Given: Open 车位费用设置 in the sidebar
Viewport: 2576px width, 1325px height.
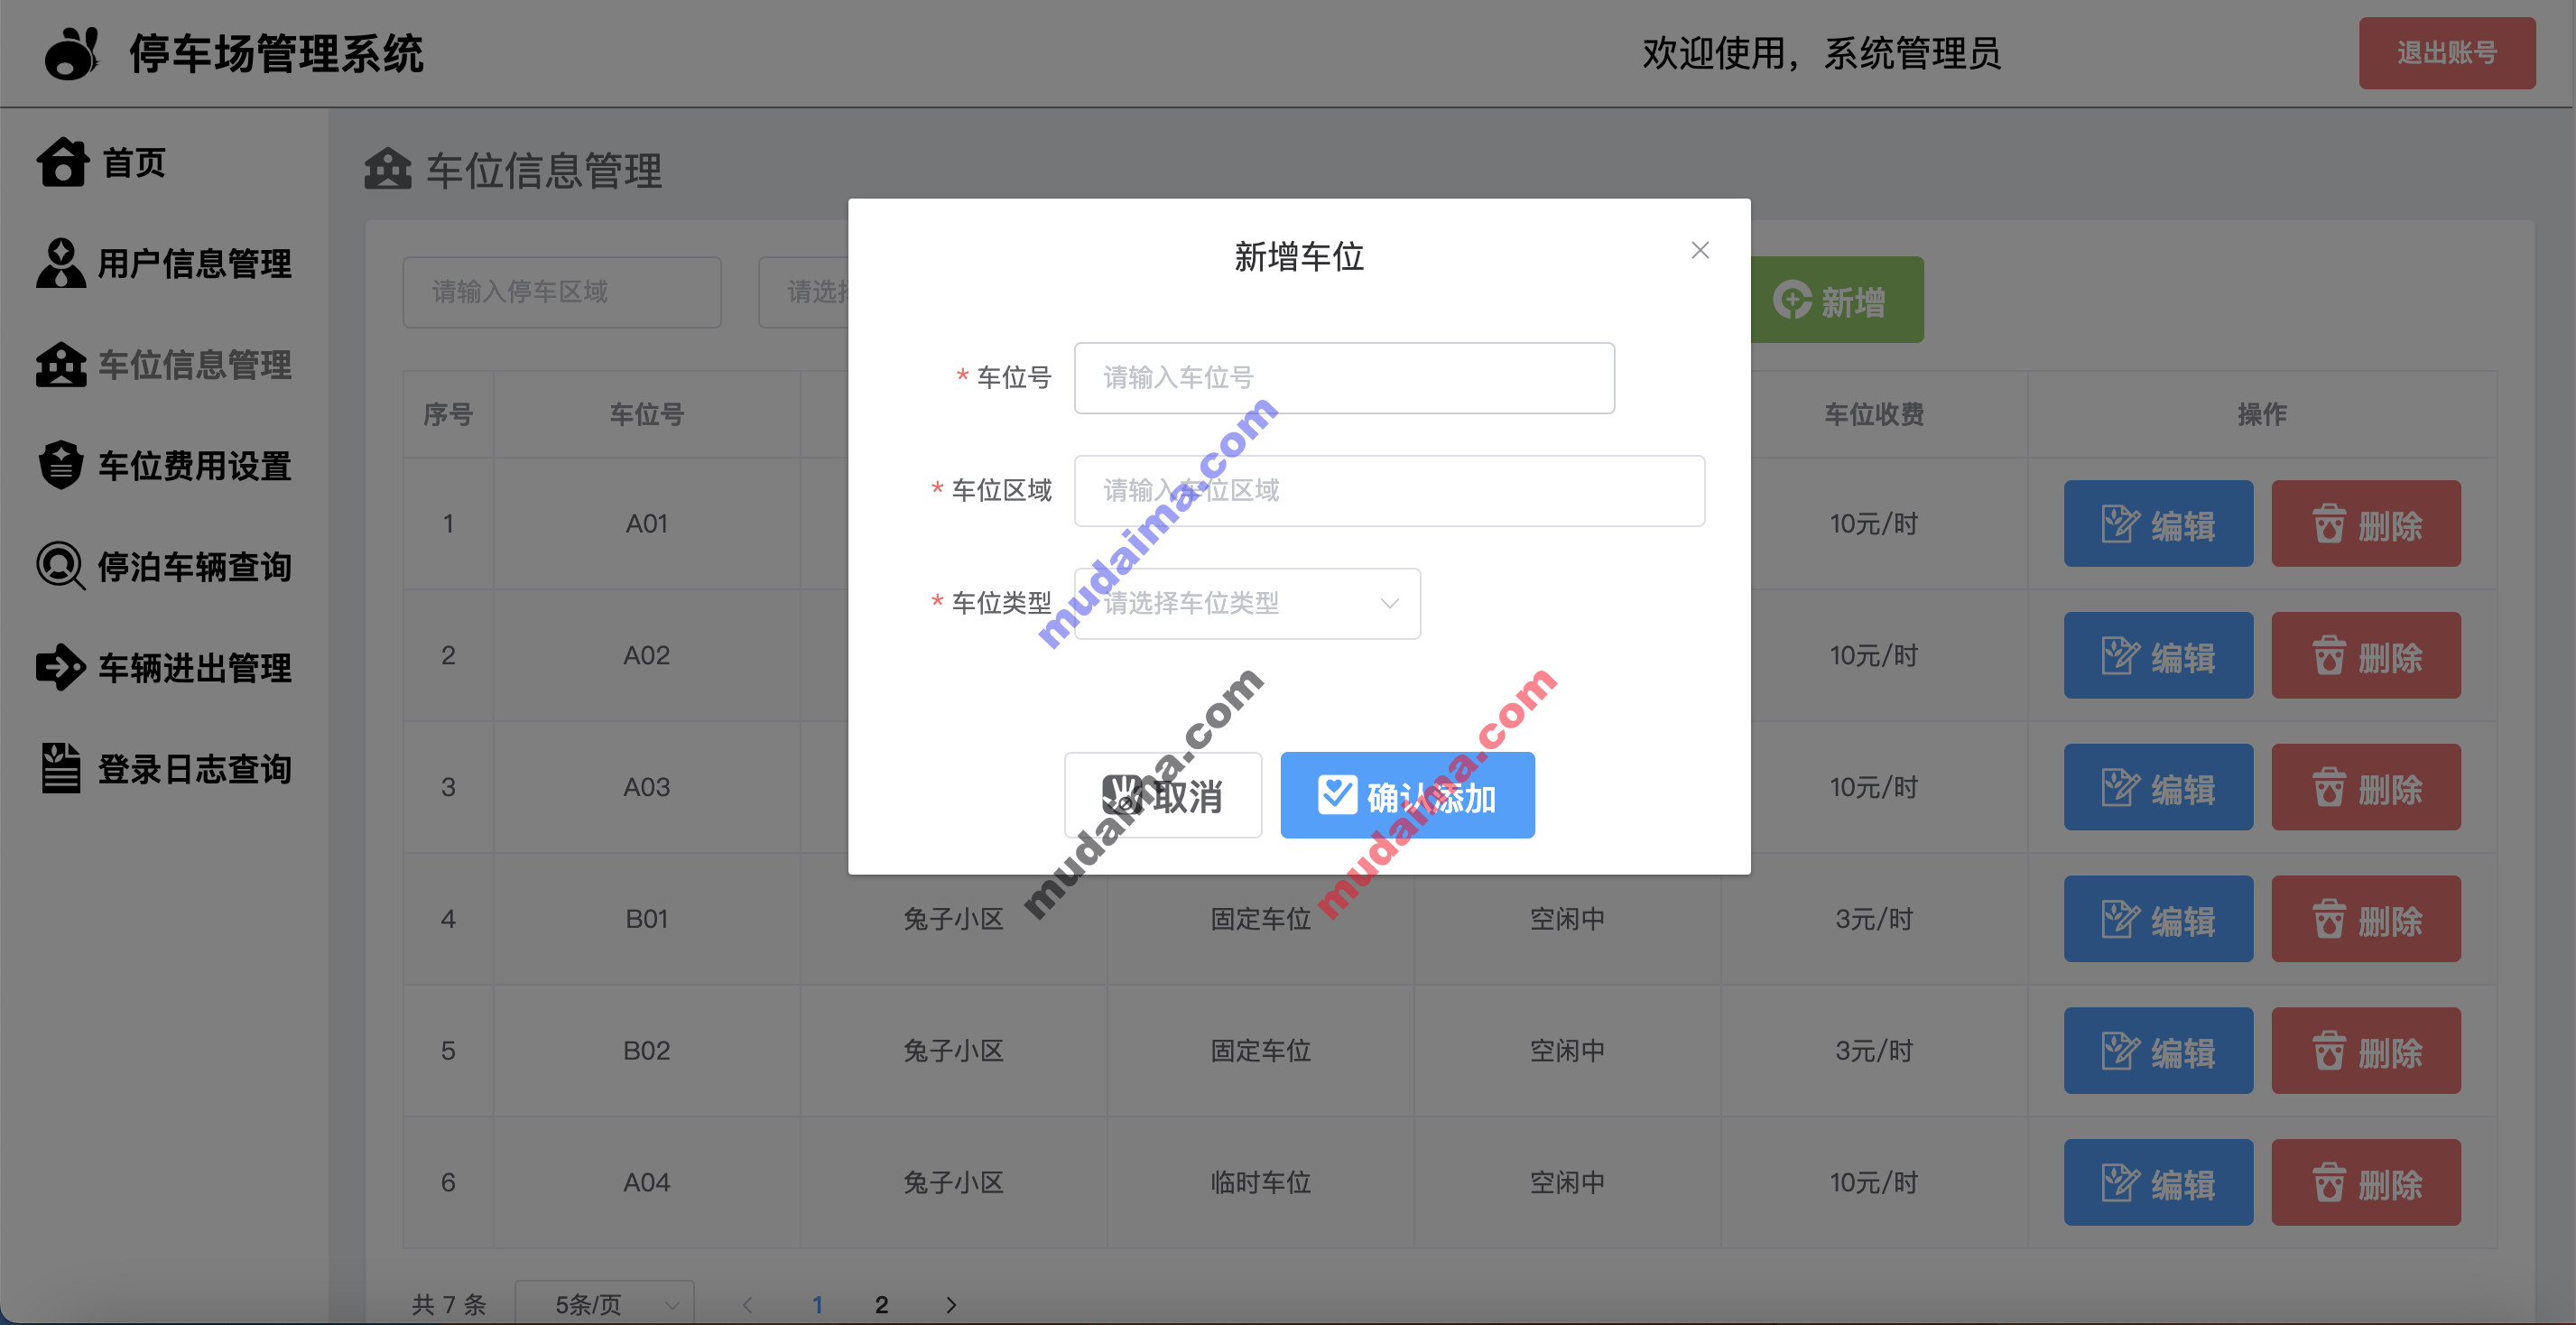Looking at the screenshot, I should pos(164,466).
